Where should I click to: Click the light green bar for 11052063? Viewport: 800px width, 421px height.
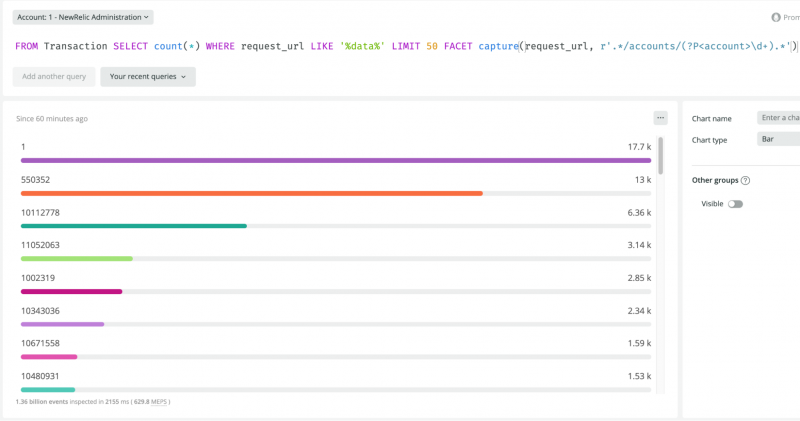[x=77, y=259]
